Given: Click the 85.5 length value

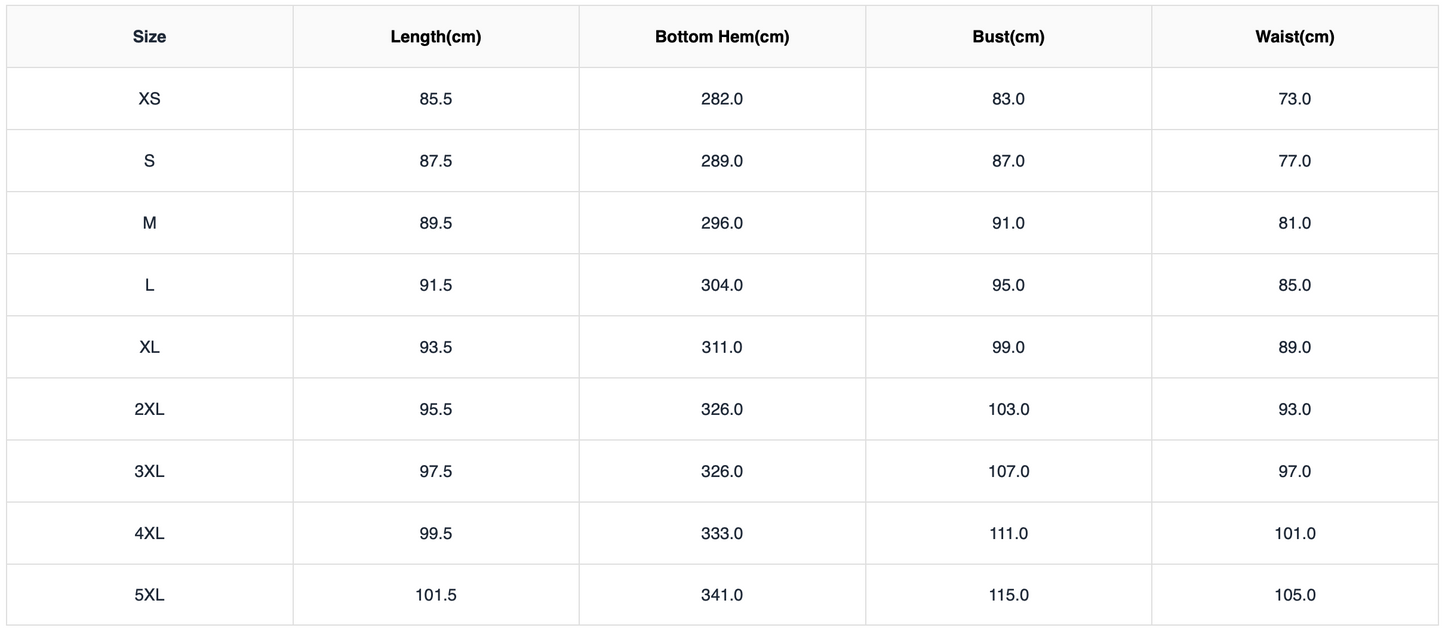Looking at the screenshot, I should [436, 99].
